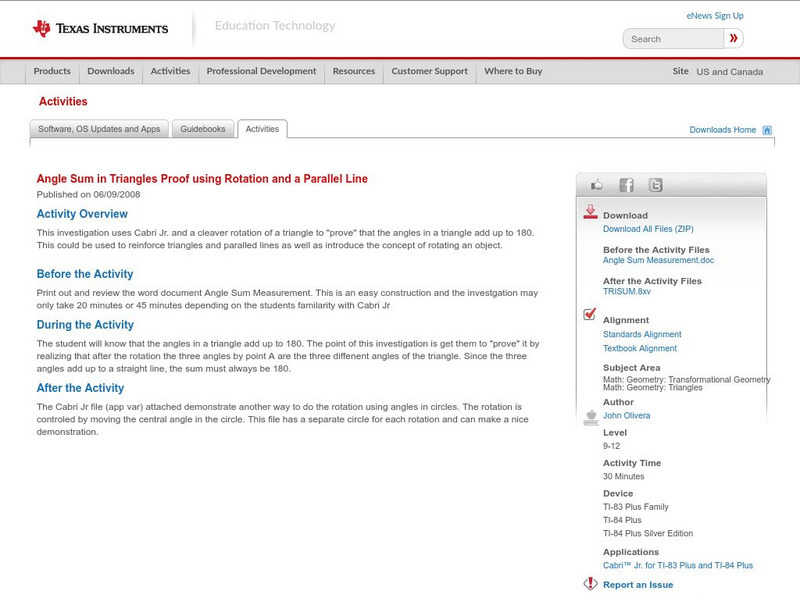Switch to Software, OS Updates and Apps tab
The width and height of the screenshot is (800, 598).
99,129
